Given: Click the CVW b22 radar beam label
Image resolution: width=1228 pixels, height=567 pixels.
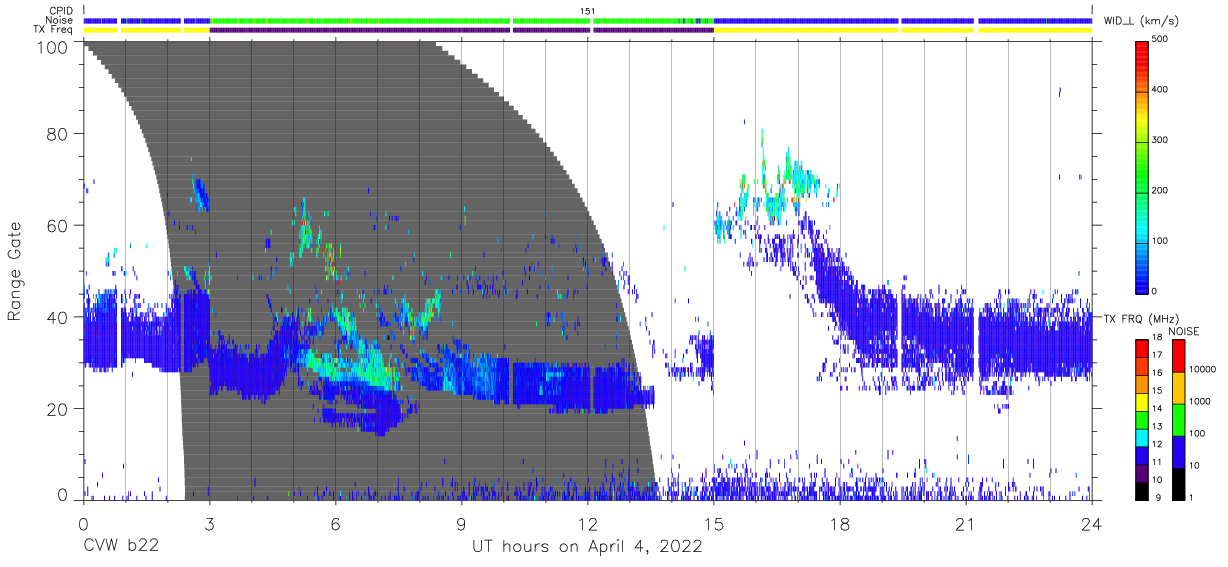Looking at the screenshot, I should [121, 547].
